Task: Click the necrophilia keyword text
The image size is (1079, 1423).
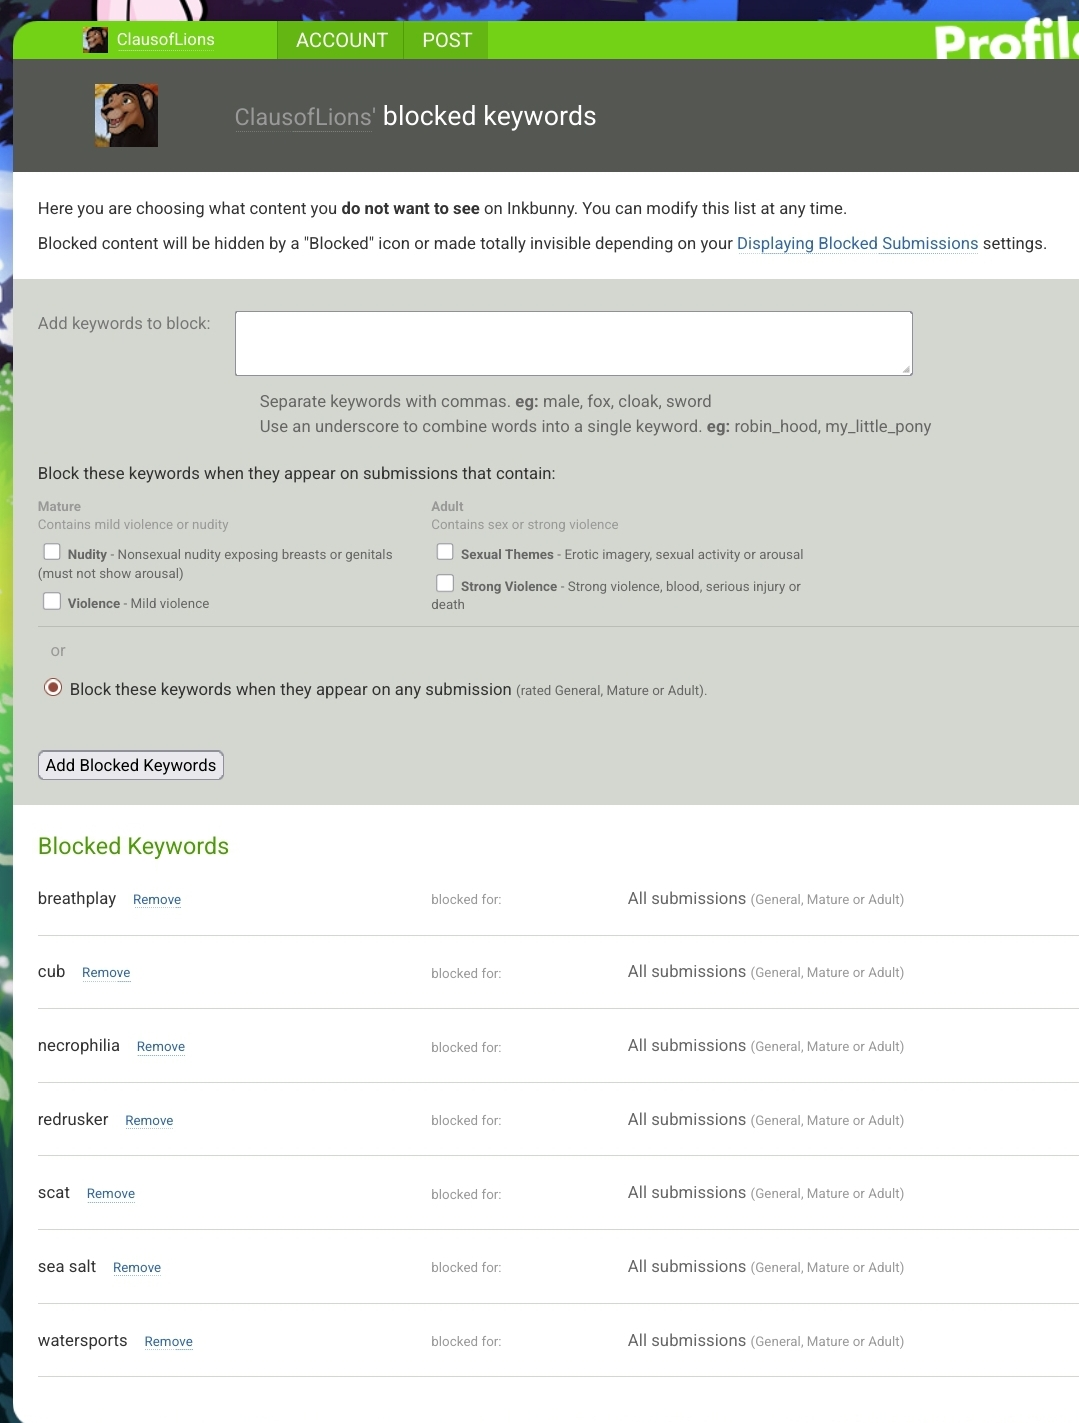Action: pos(79,1045)
